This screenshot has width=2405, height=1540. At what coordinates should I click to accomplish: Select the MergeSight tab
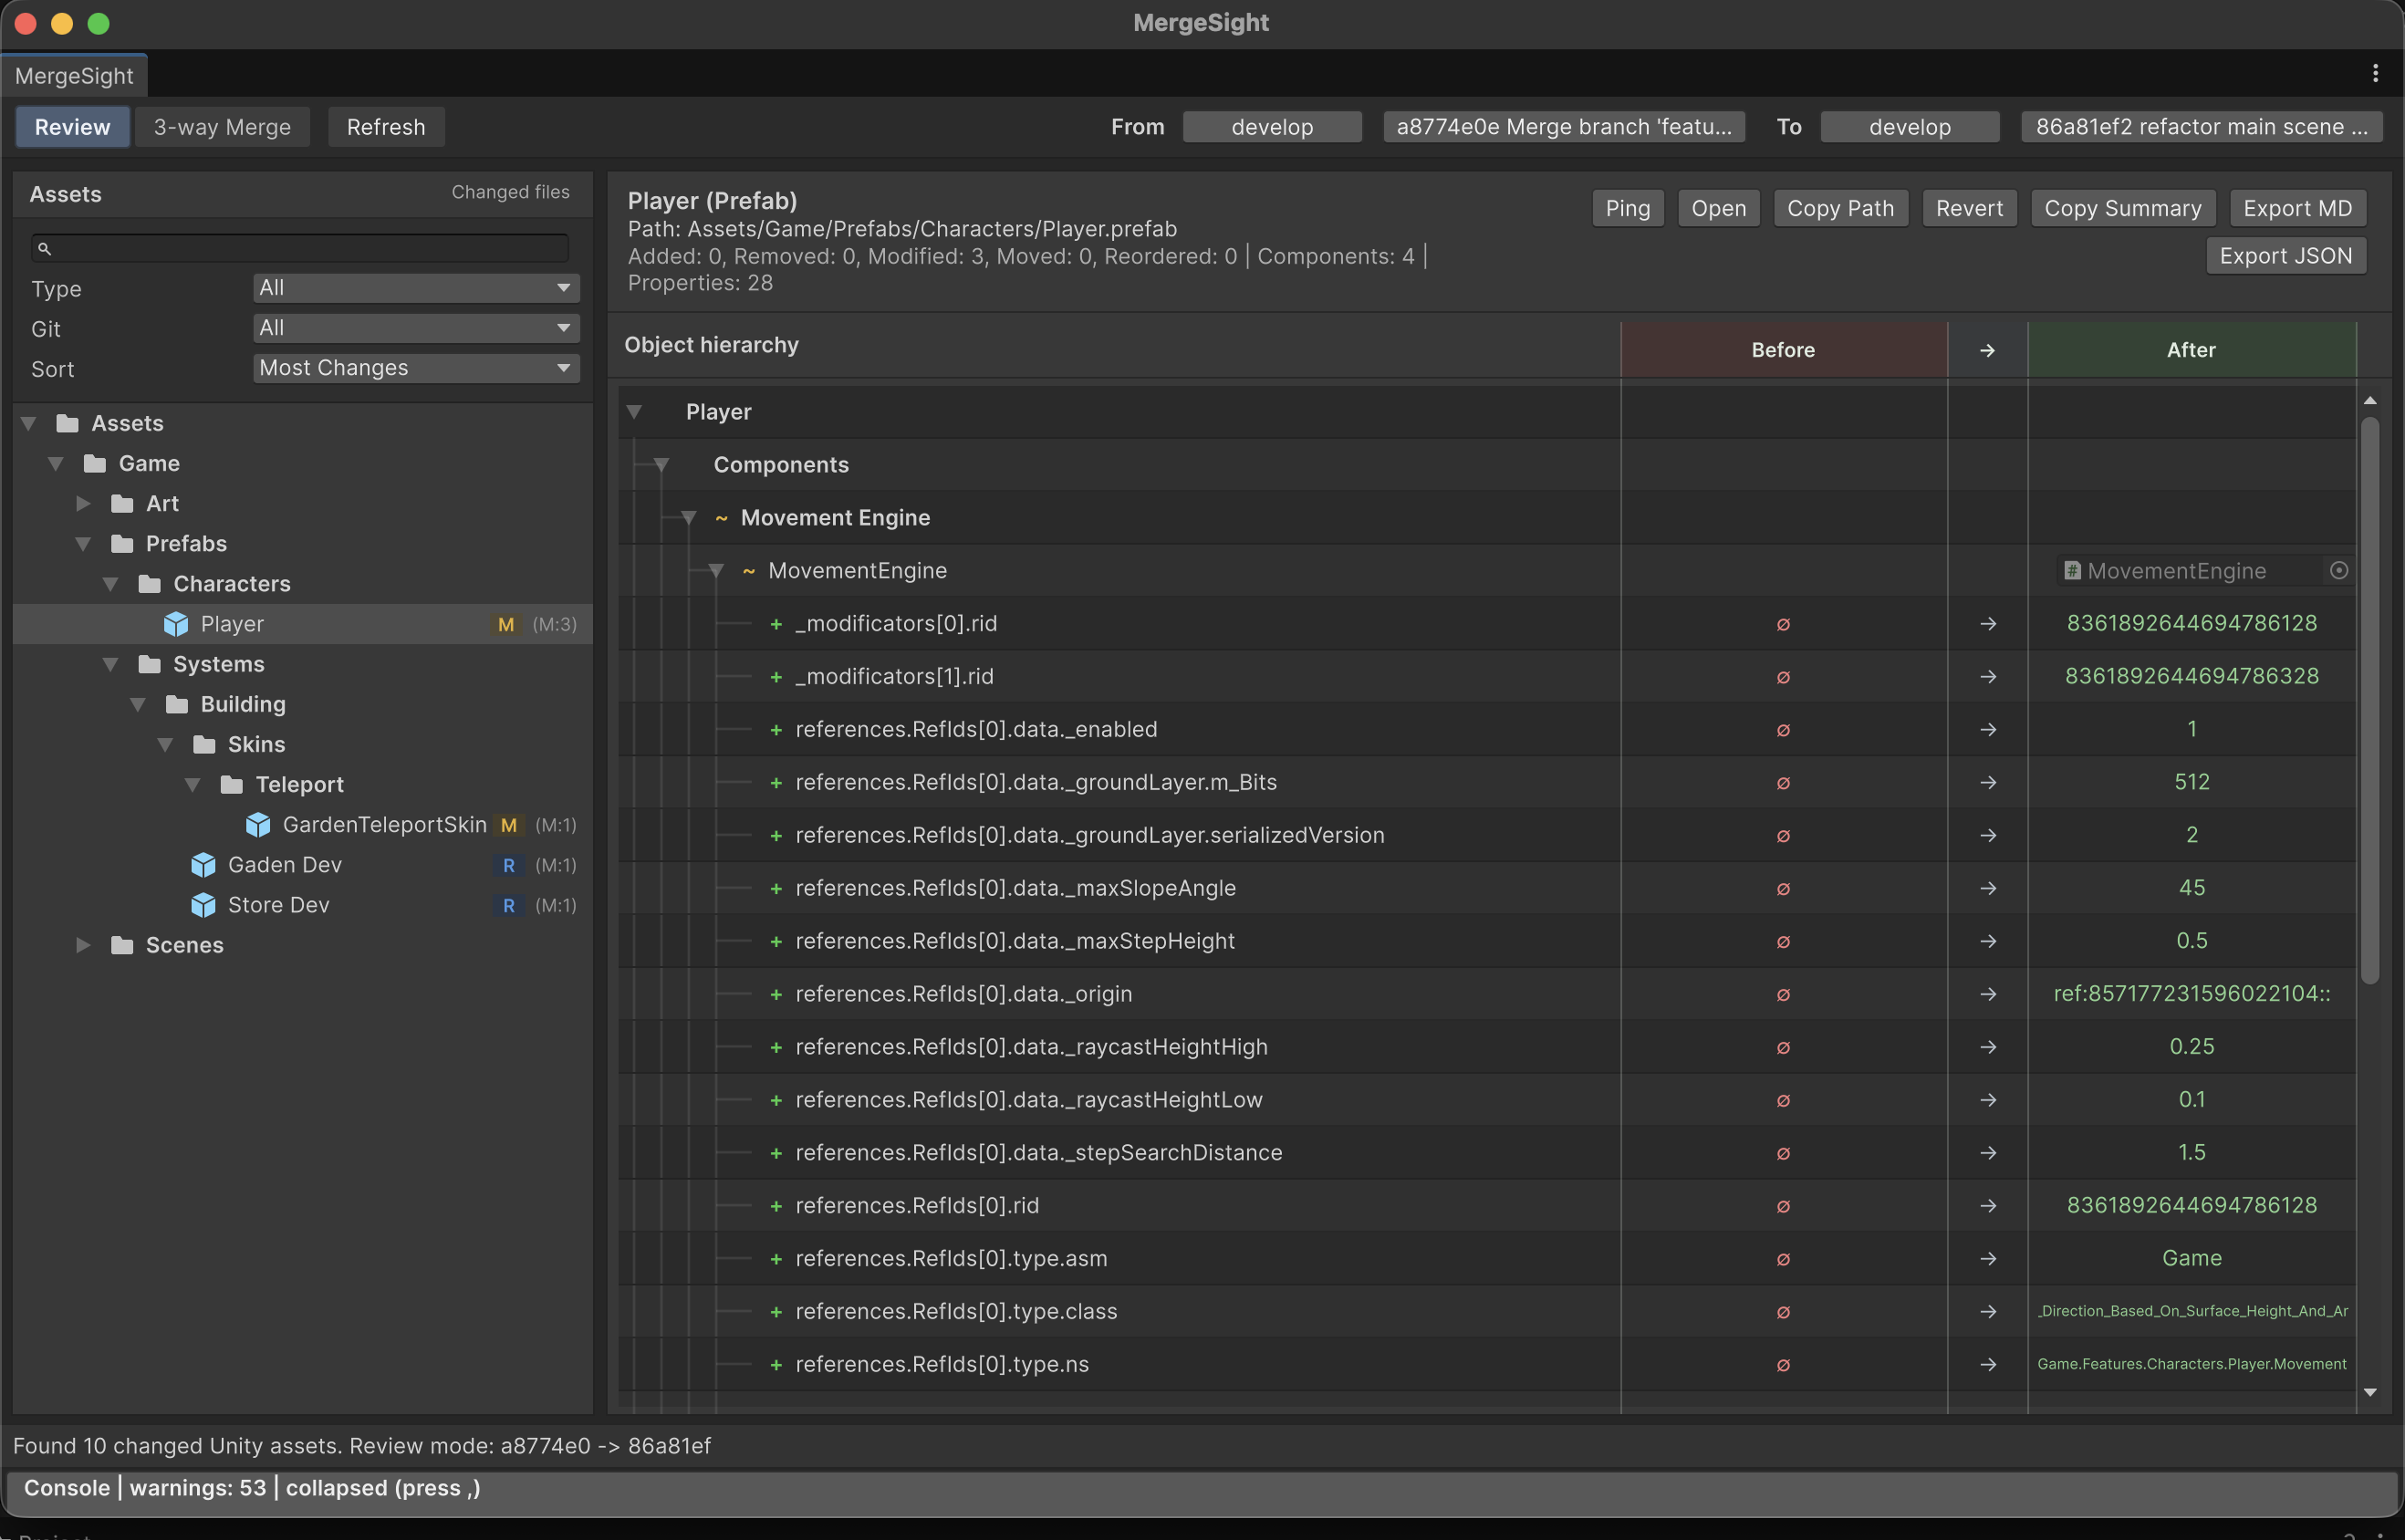pos(74,76)
